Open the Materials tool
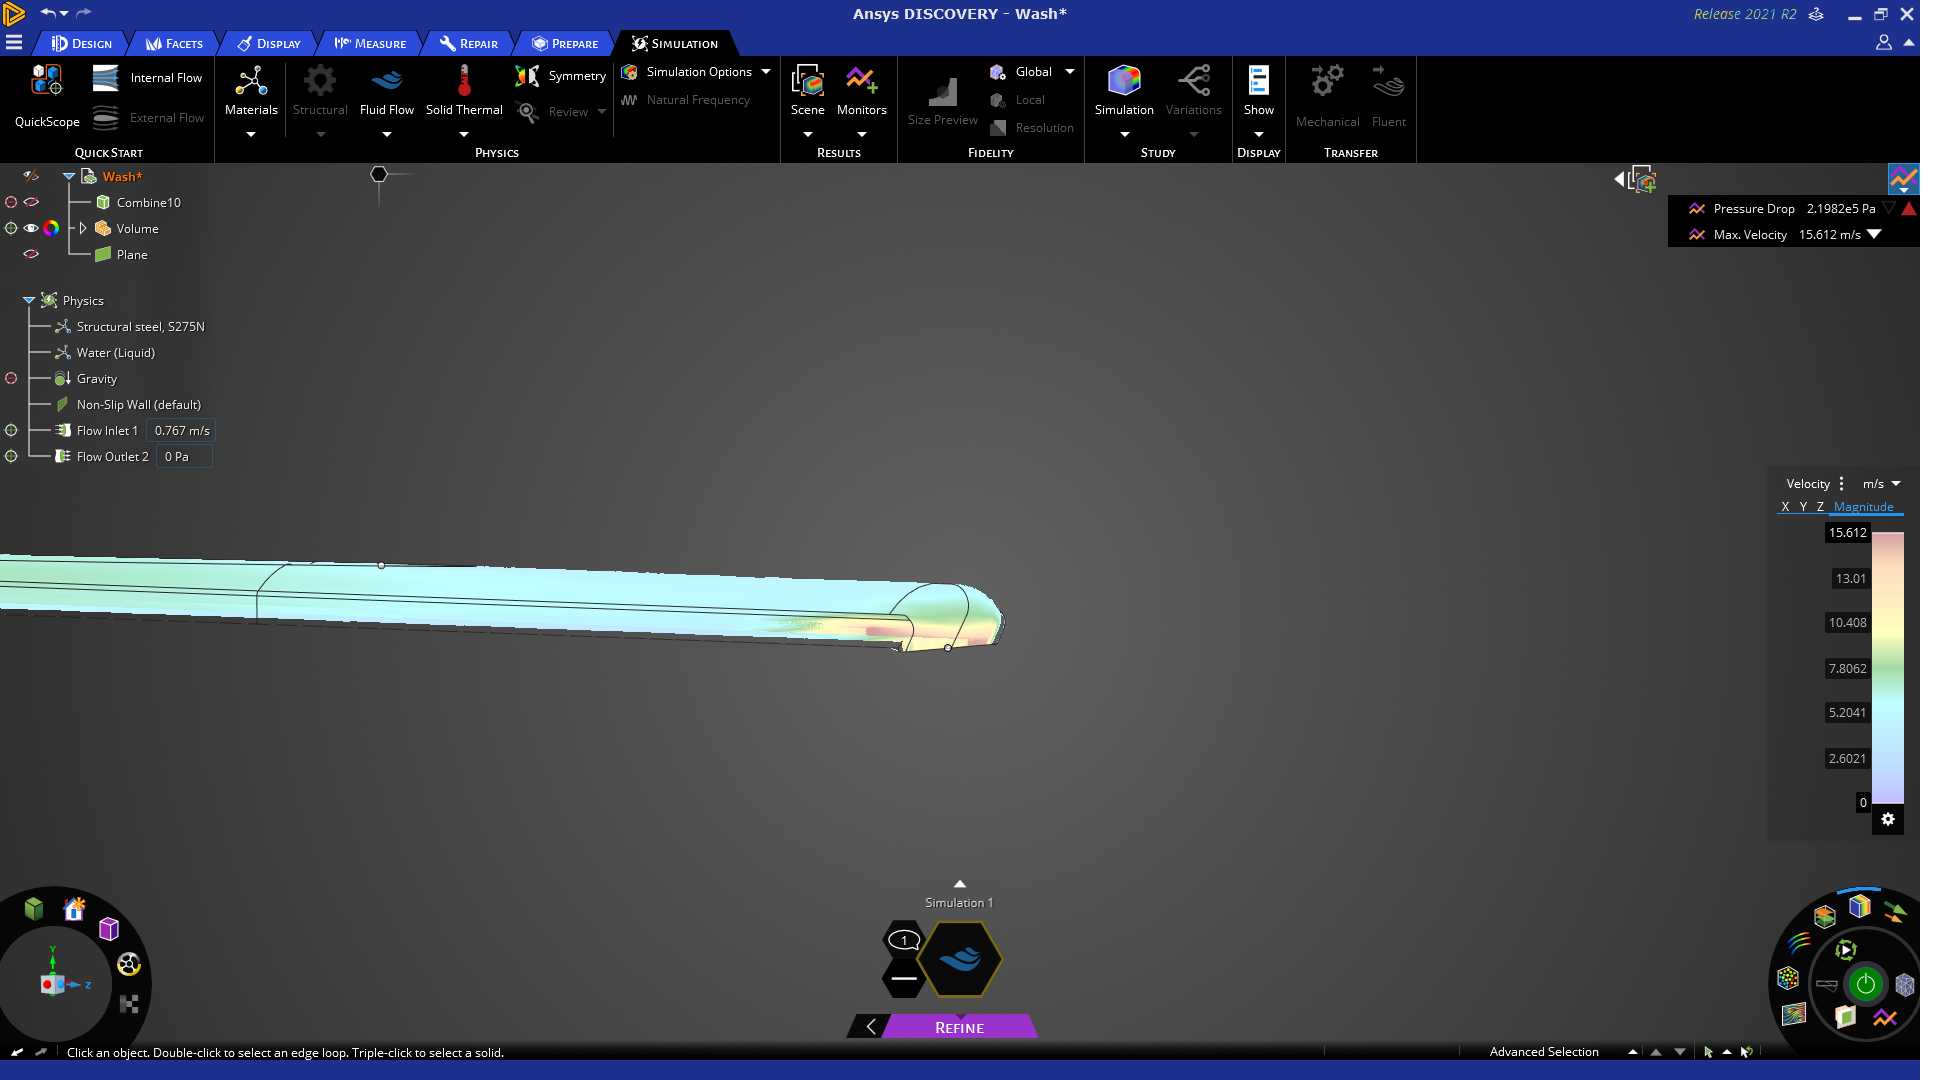1940x1080 pixels. 251,91
